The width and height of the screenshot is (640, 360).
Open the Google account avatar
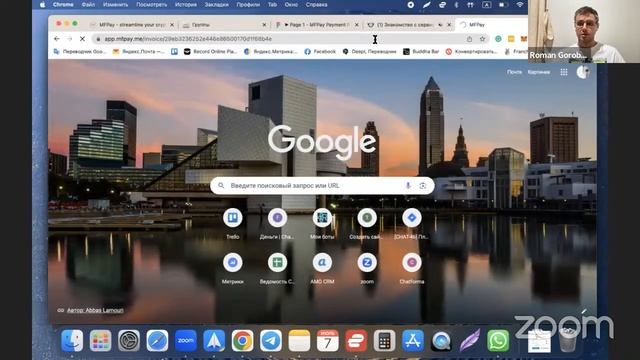(582, 72)
